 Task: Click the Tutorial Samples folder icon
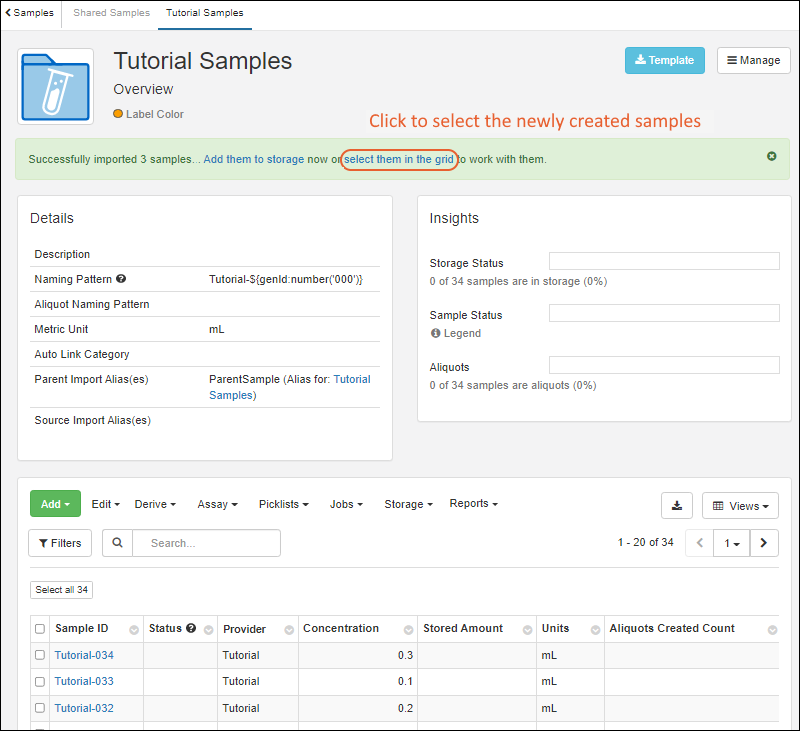[x=56, y=86]
